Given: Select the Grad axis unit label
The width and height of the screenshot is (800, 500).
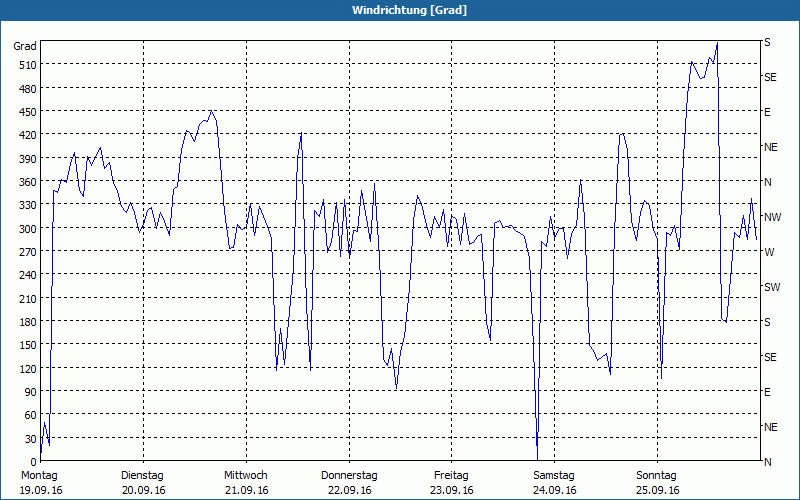Looking at the screenshot, I should [x=25, y=46].
